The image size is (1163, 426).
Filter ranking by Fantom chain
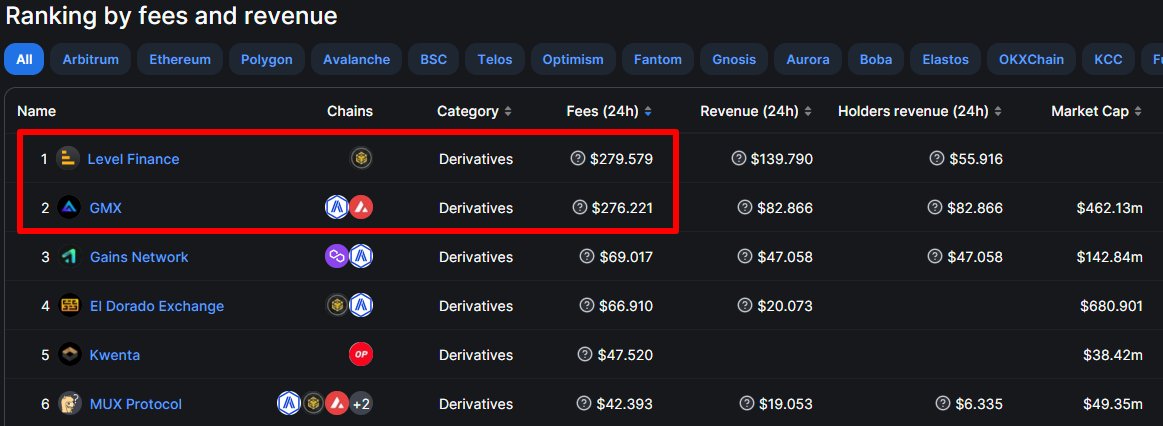(658, 59)
